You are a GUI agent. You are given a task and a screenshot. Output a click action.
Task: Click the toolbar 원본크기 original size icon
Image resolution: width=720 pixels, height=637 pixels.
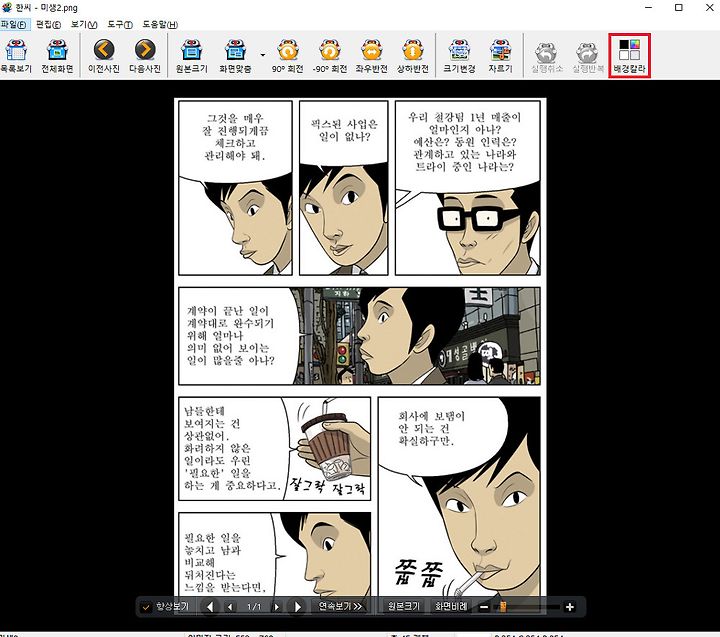pyautogui.click(x=191, y=56)
